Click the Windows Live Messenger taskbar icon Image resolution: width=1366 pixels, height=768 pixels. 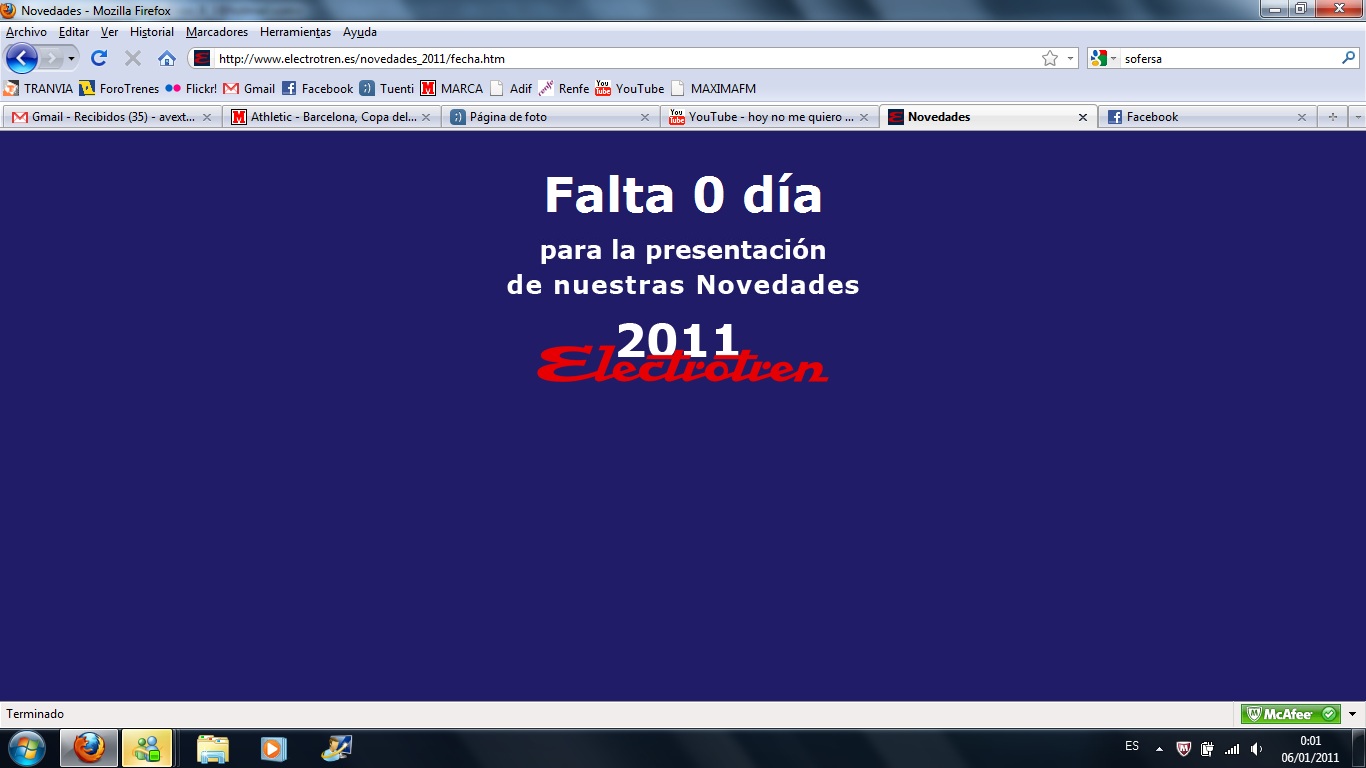(x=147, y=747)
